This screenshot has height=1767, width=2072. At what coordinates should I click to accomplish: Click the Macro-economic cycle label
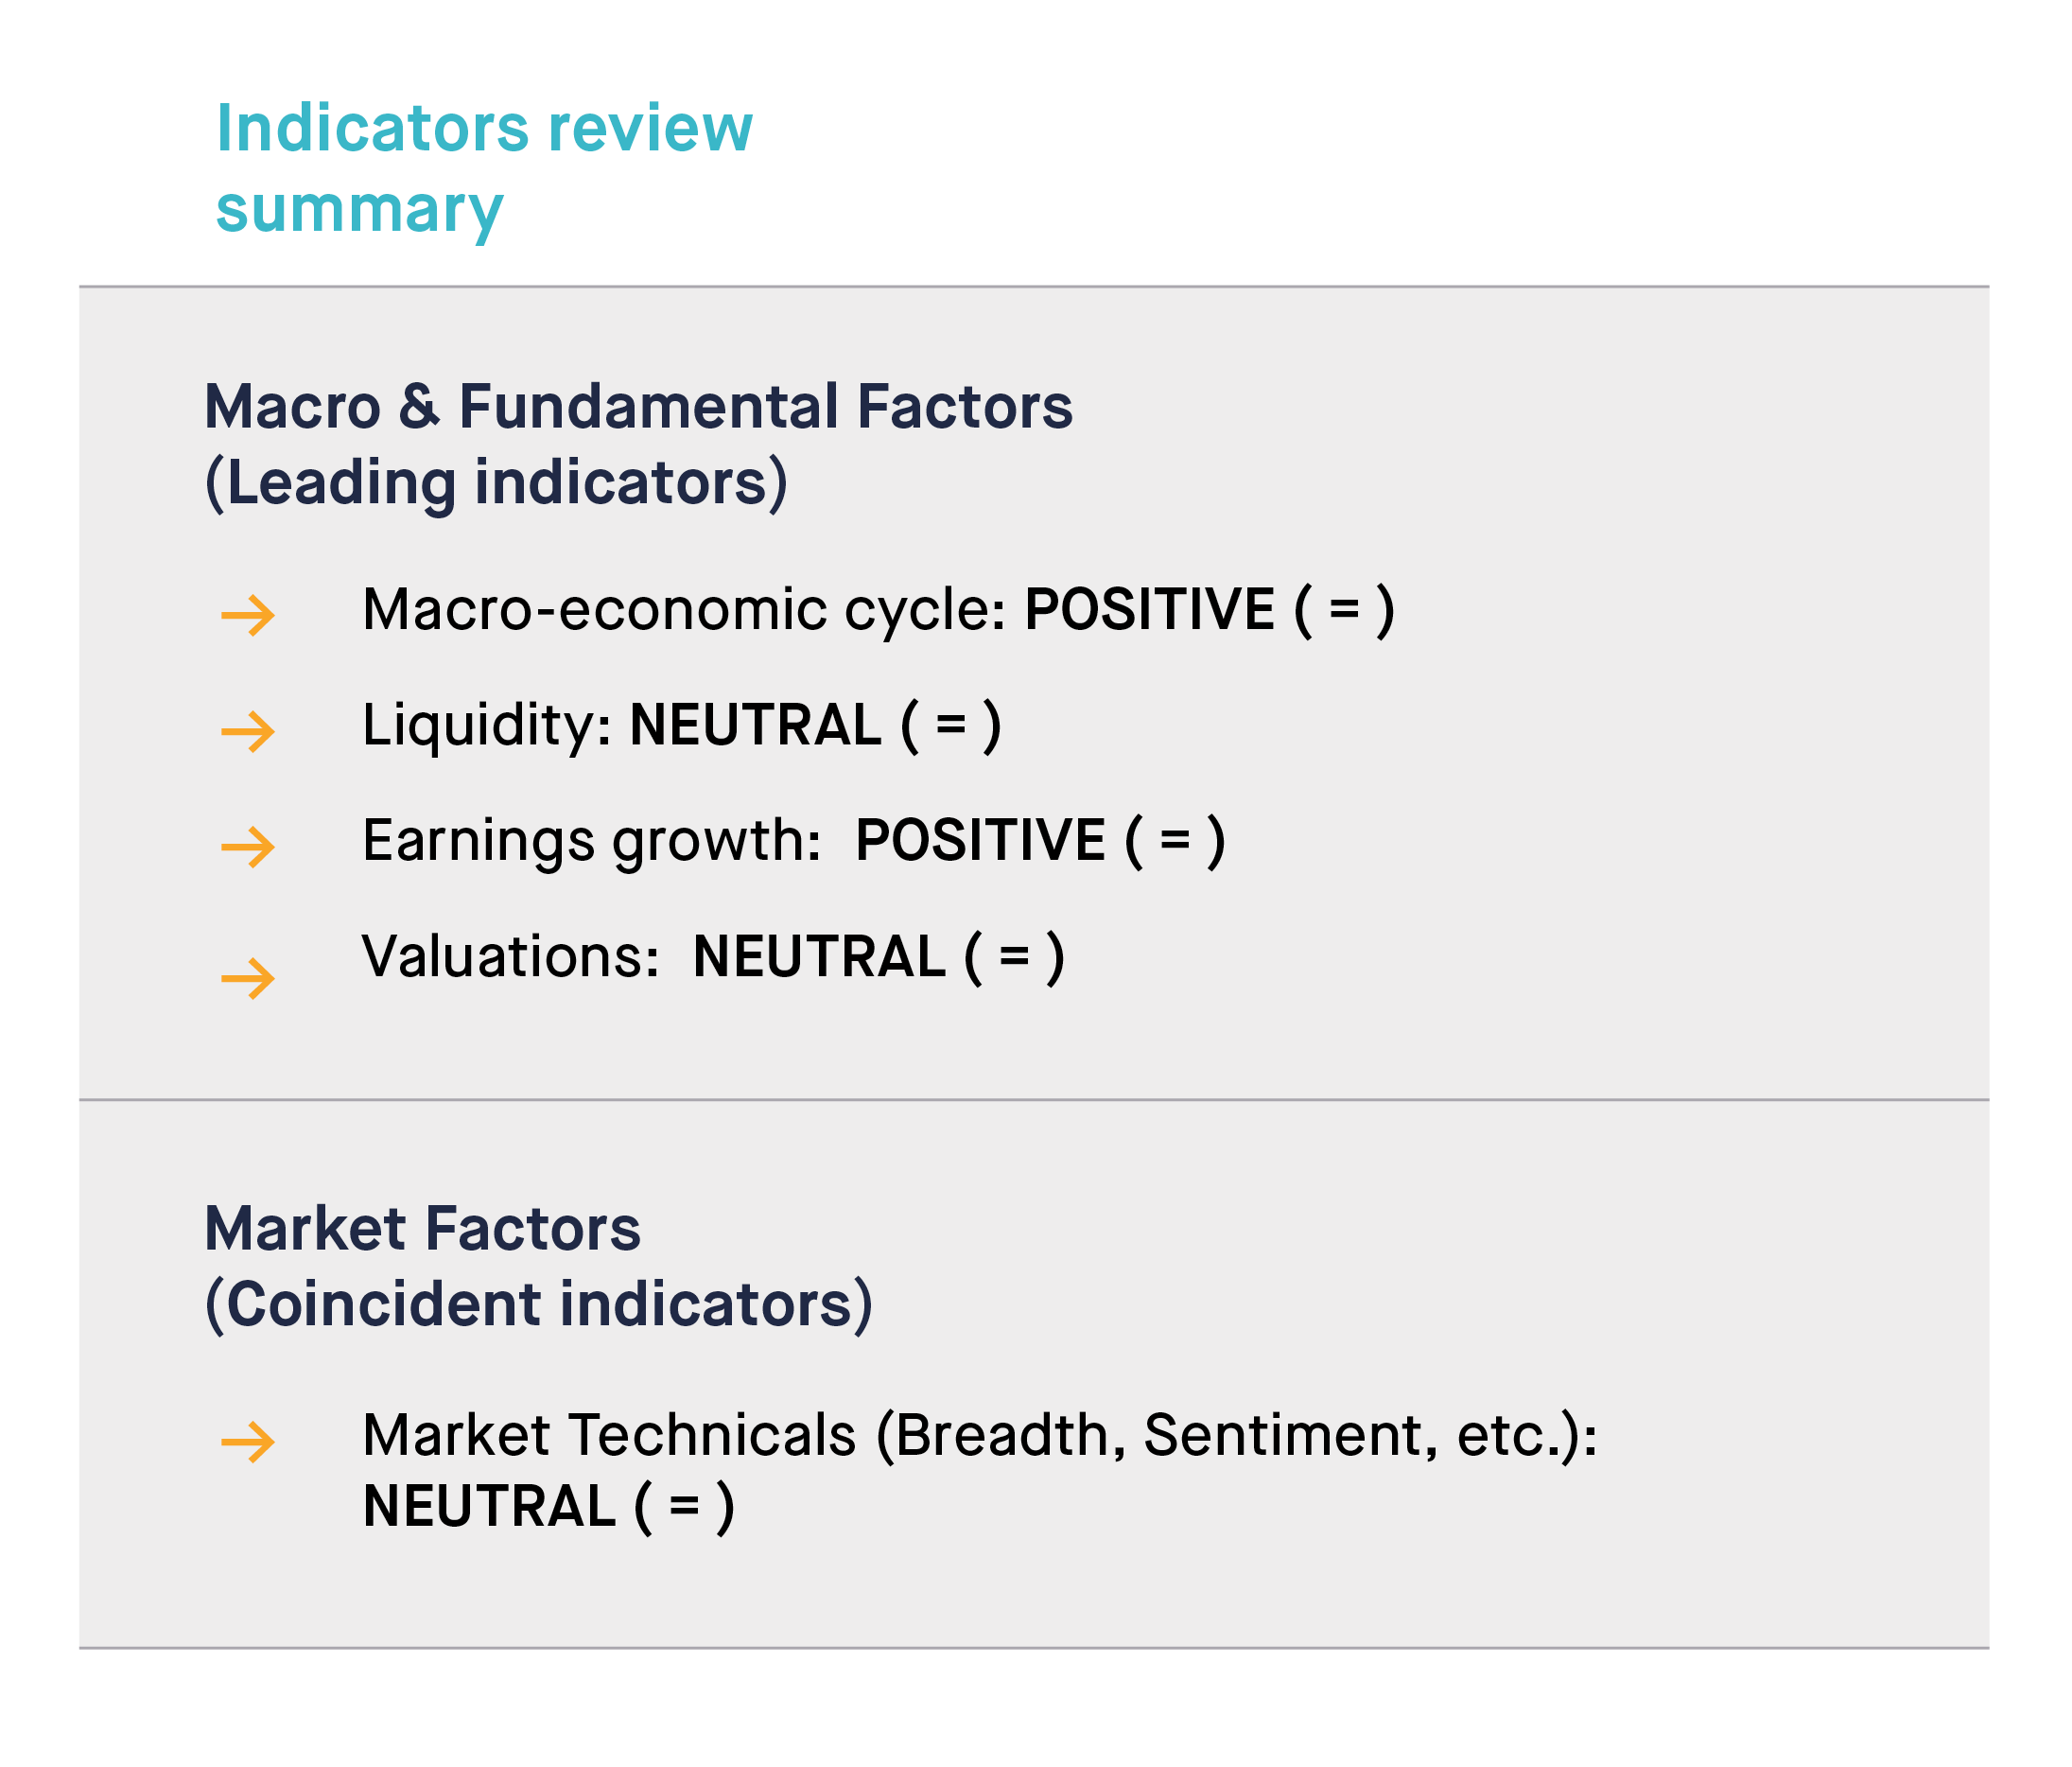point(684,609)
